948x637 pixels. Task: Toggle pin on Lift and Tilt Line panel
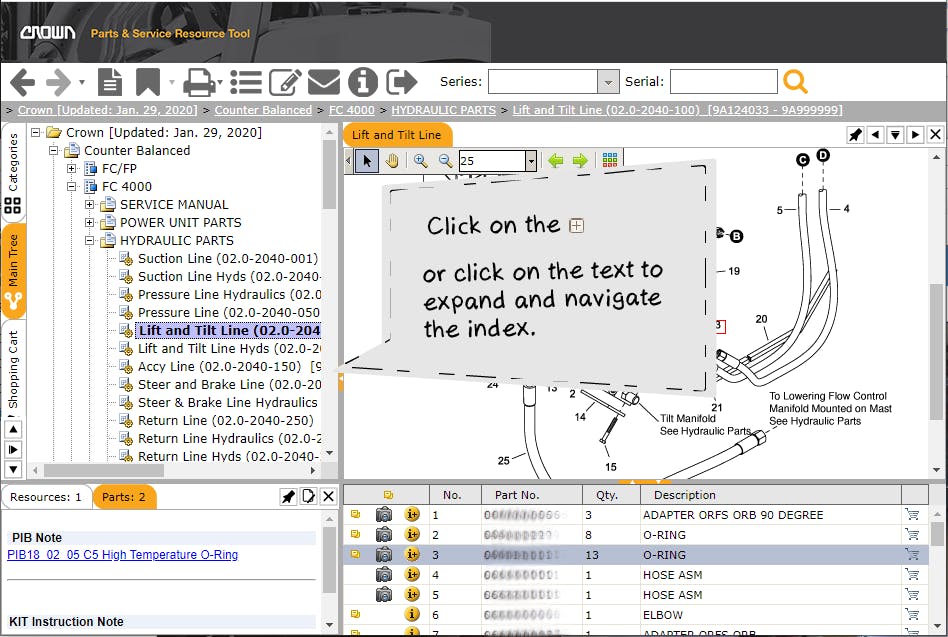(x=856, y=135)
